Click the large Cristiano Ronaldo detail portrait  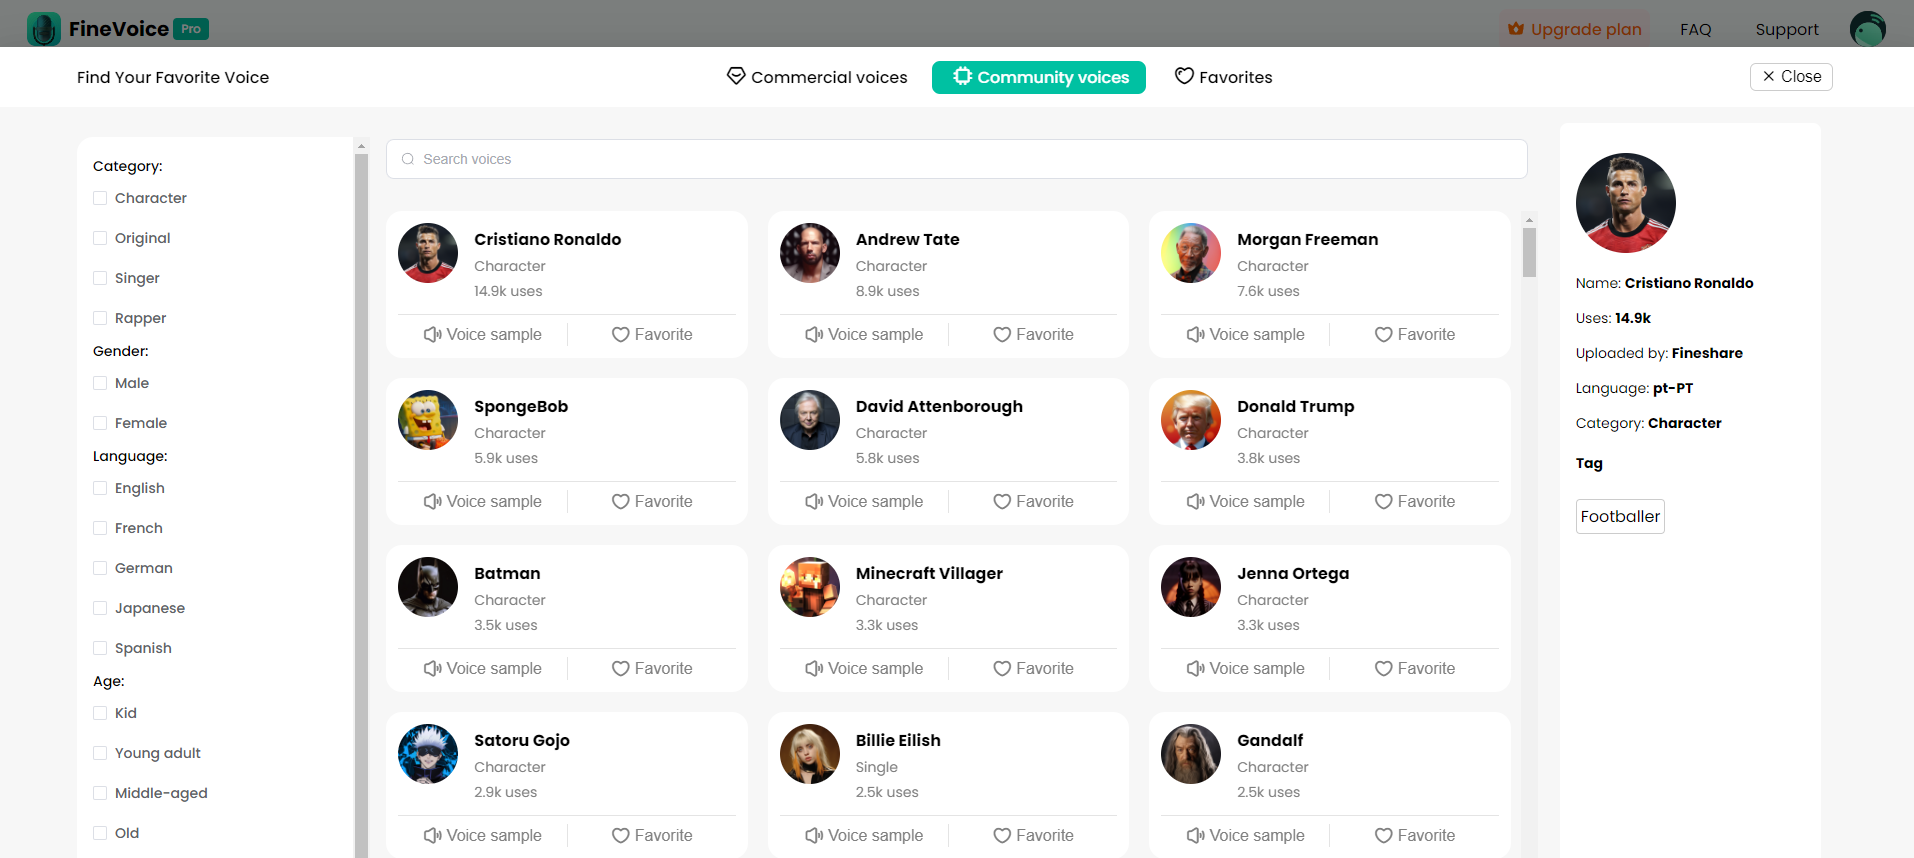(1626, 203)
